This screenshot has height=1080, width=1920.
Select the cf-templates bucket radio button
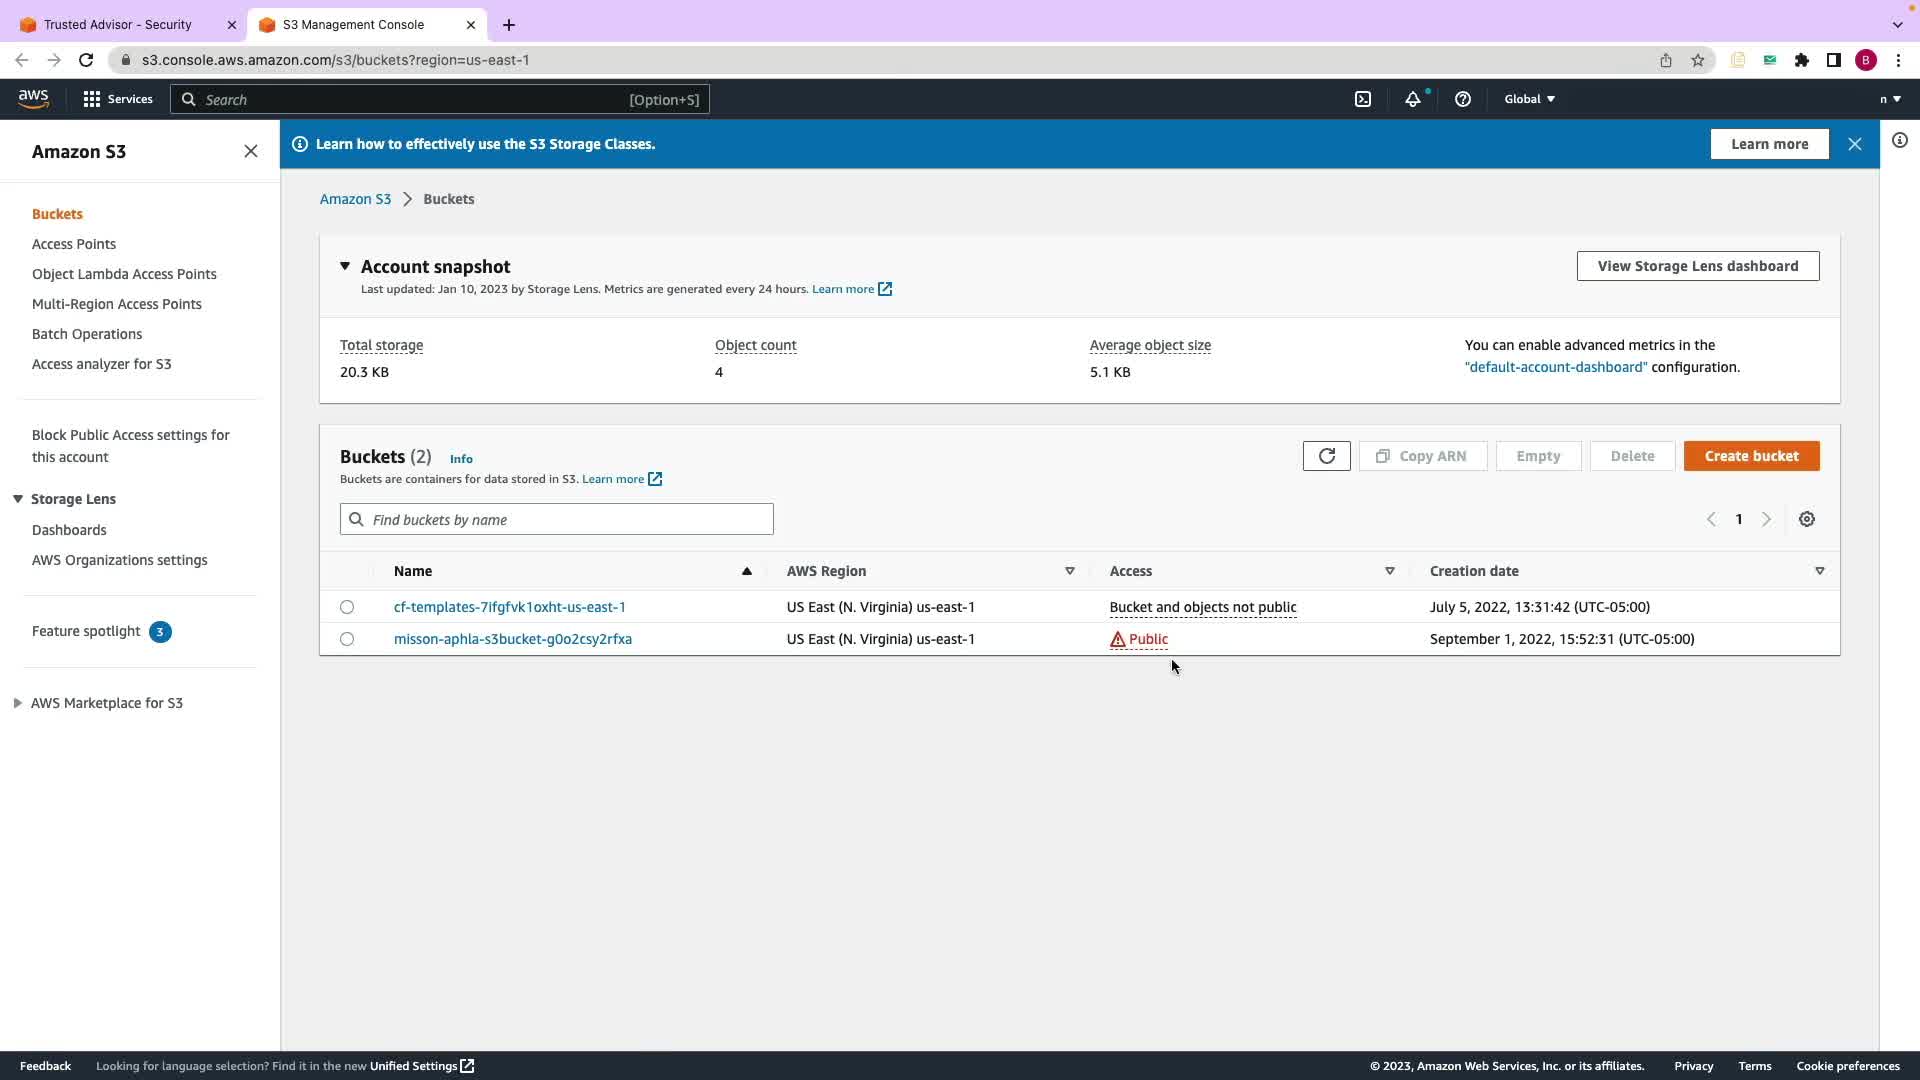[347, 607]
